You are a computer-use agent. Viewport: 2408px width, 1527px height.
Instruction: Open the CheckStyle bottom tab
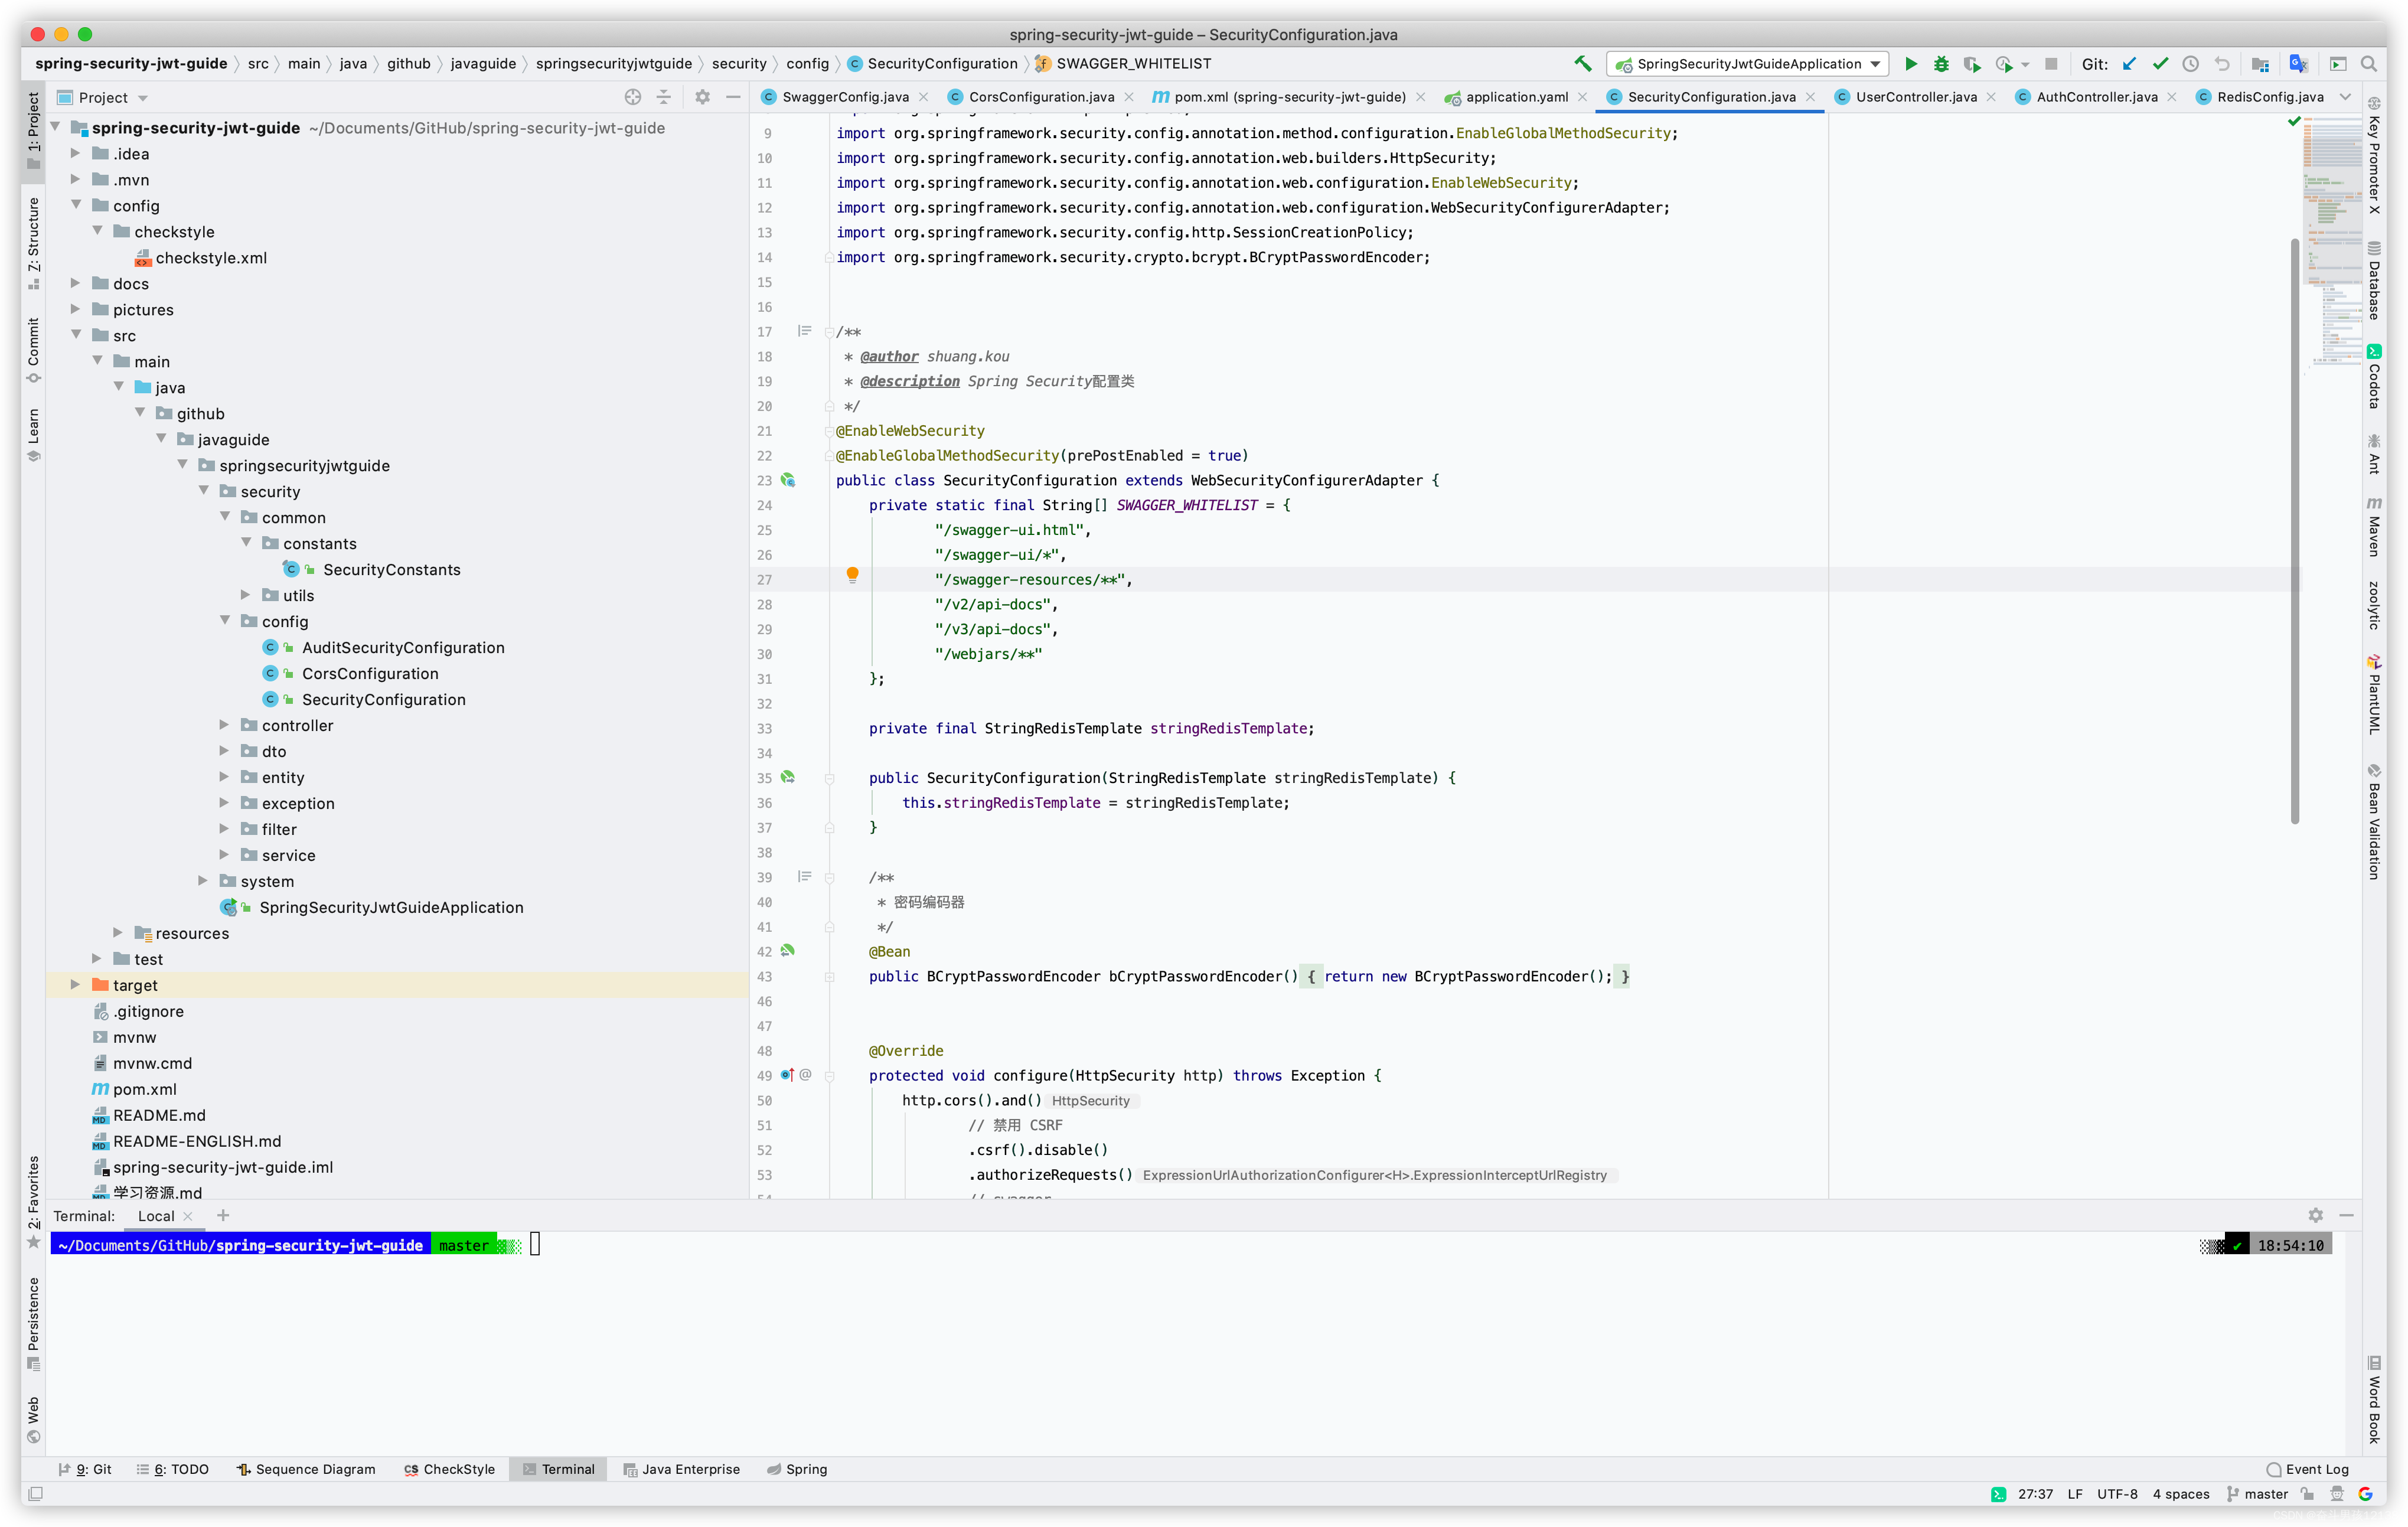pyautogui.click(x=449, y=1469)
